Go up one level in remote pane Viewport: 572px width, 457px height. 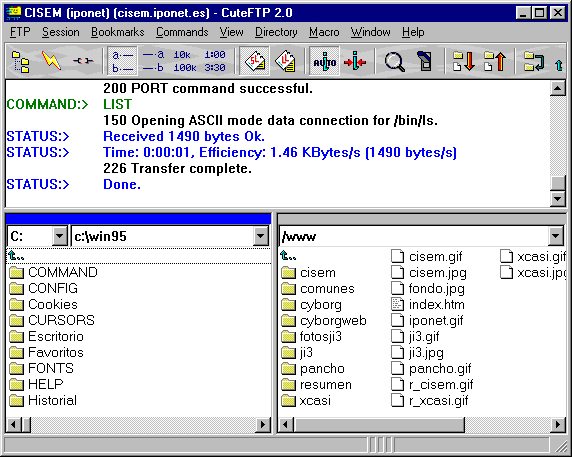point(288,256)
